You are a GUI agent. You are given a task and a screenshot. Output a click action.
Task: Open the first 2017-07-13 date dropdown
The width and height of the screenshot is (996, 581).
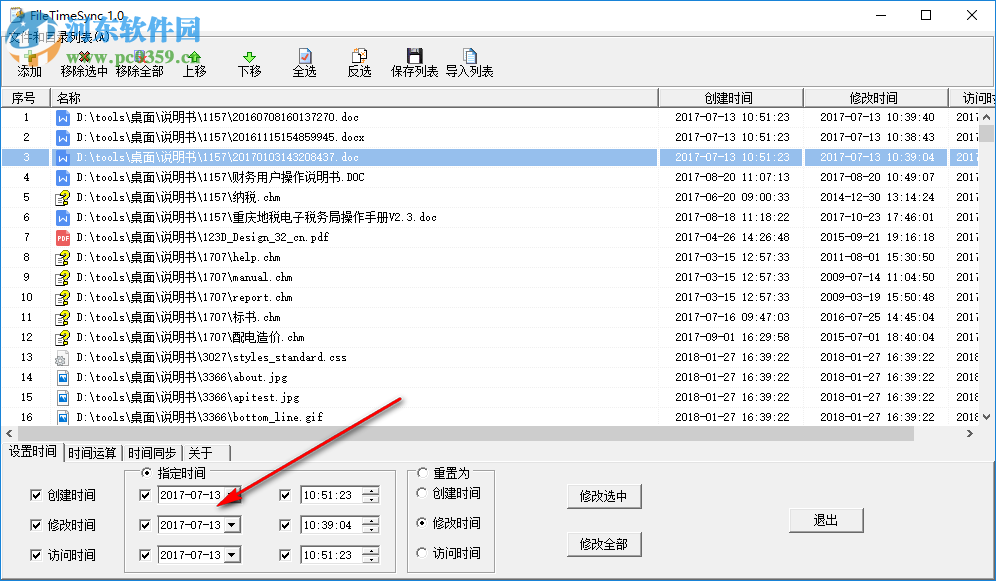pyautogui.click(x=234, y=494)
